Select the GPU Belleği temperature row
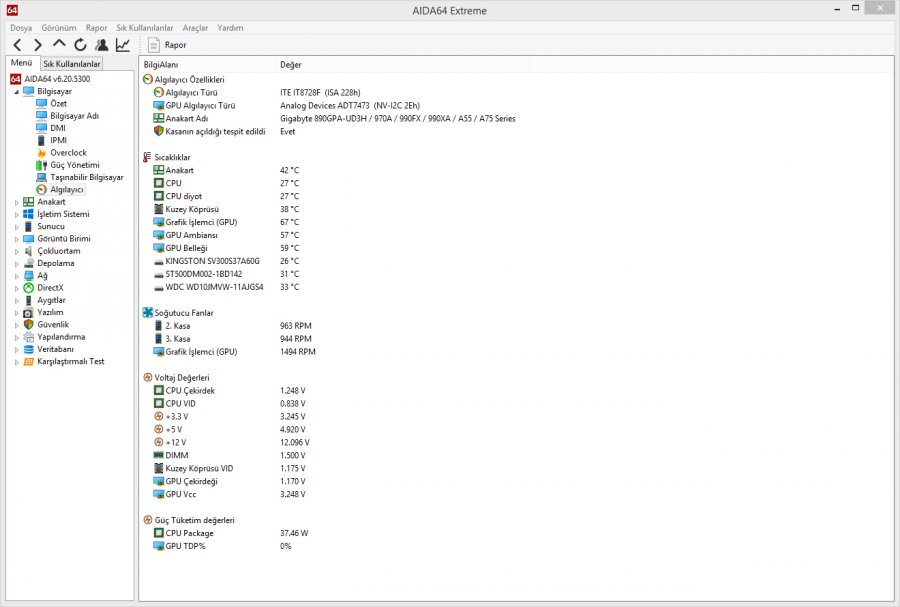Image resolution: width=900 pixels, height=607 pixels. [226, 248]
